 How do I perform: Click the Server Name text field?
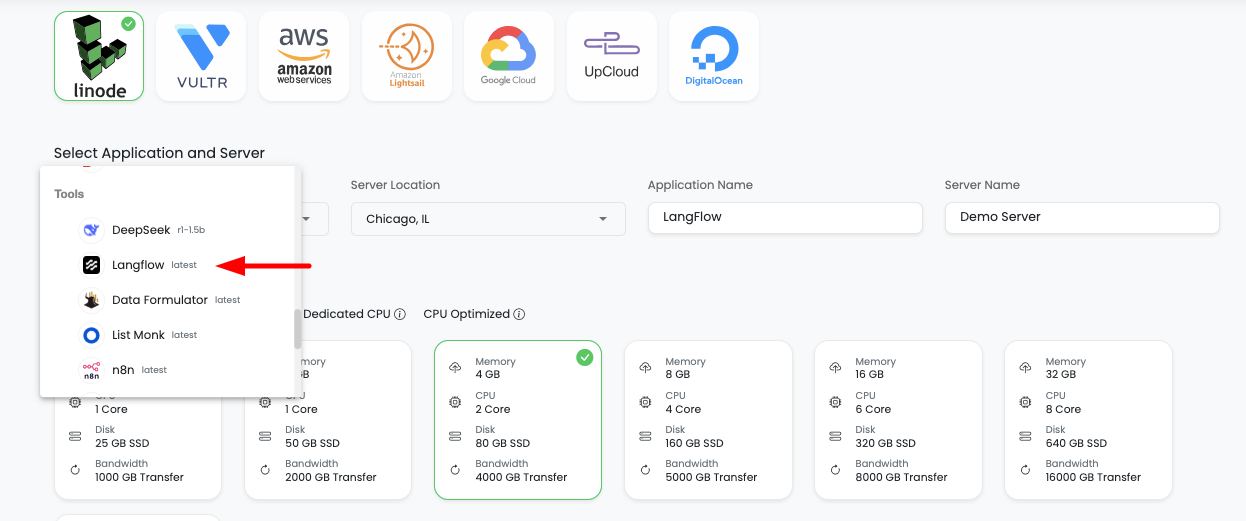[x=1081, y=218]
